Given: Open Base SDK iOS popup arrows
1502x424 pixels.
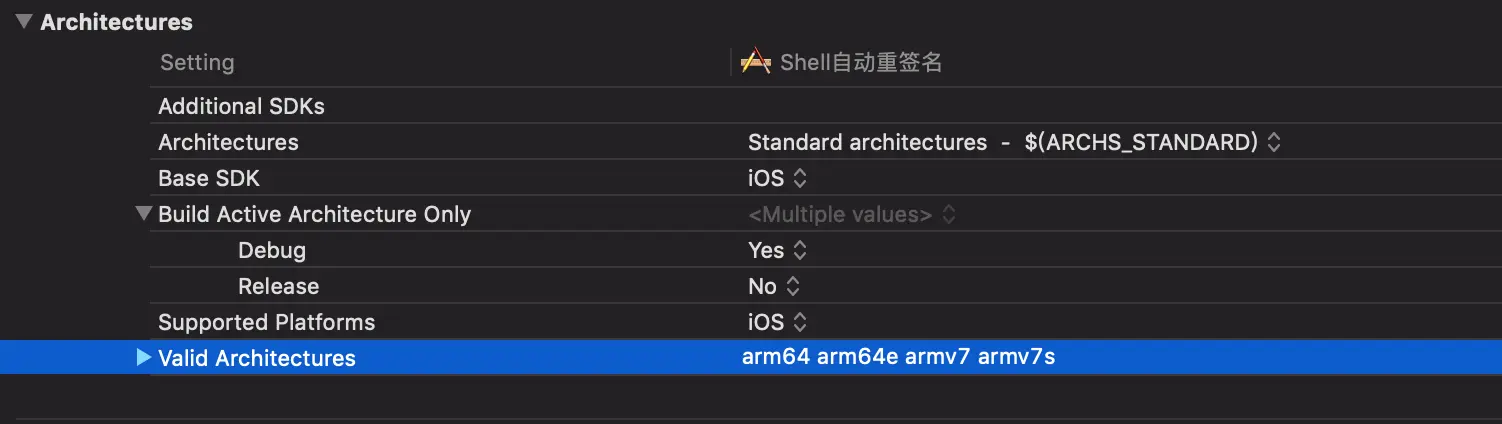Looking at the screenshot, I should click(x=799, y=178).
